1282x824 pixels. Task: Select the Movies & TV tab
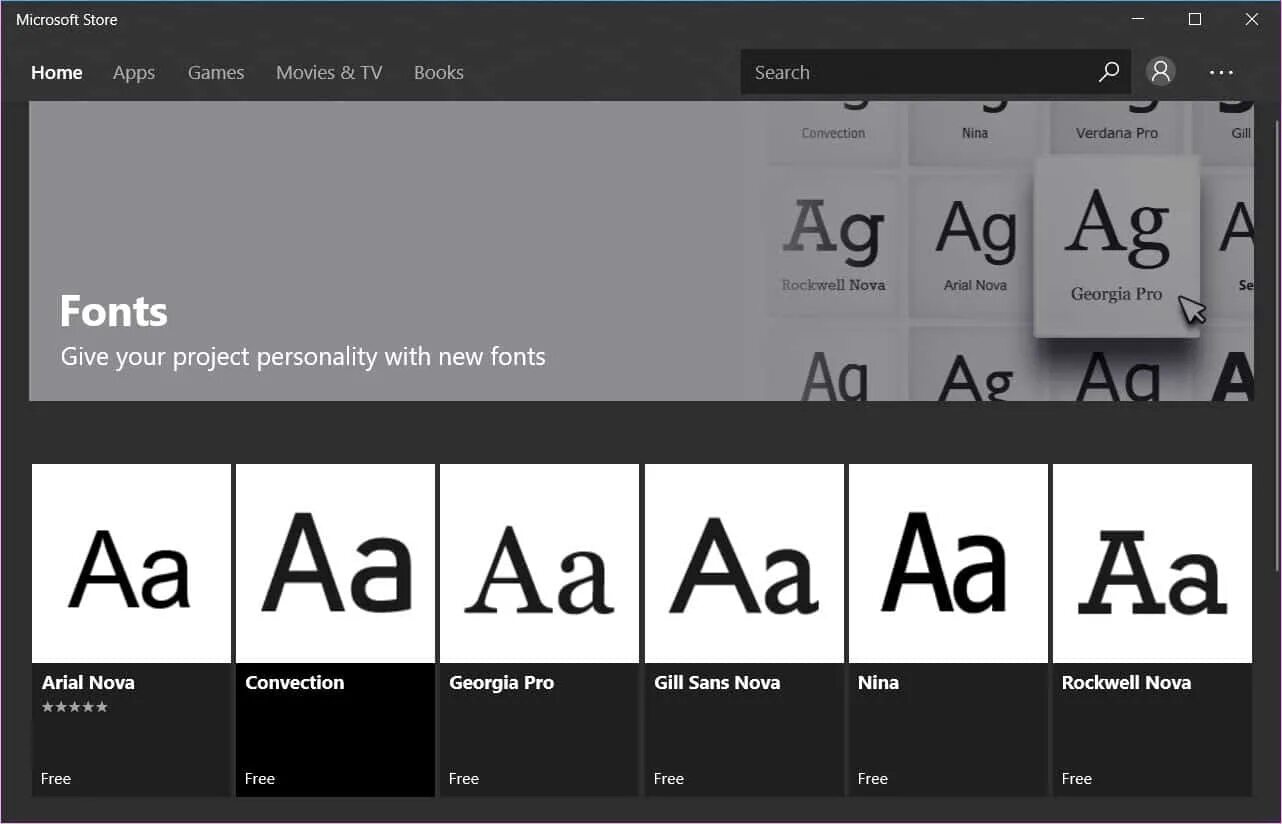pyautogui.click(x=329, y=72)
